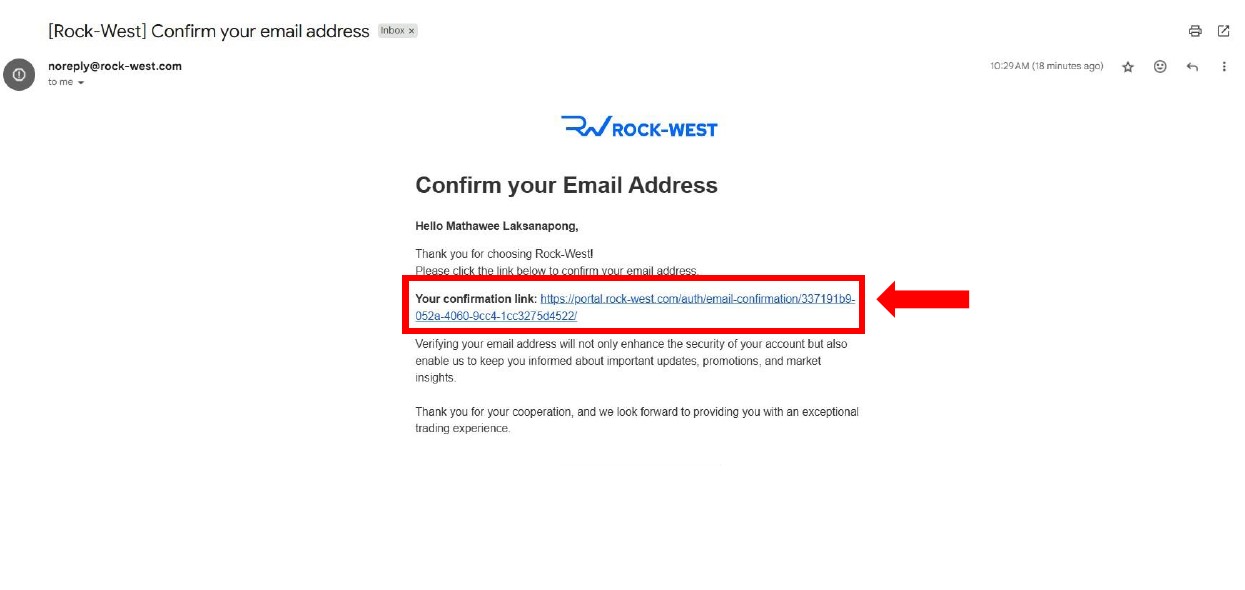Click sender noreply@rock-west.com
The width and height of the screenshot is (1245, 590).
115,66
